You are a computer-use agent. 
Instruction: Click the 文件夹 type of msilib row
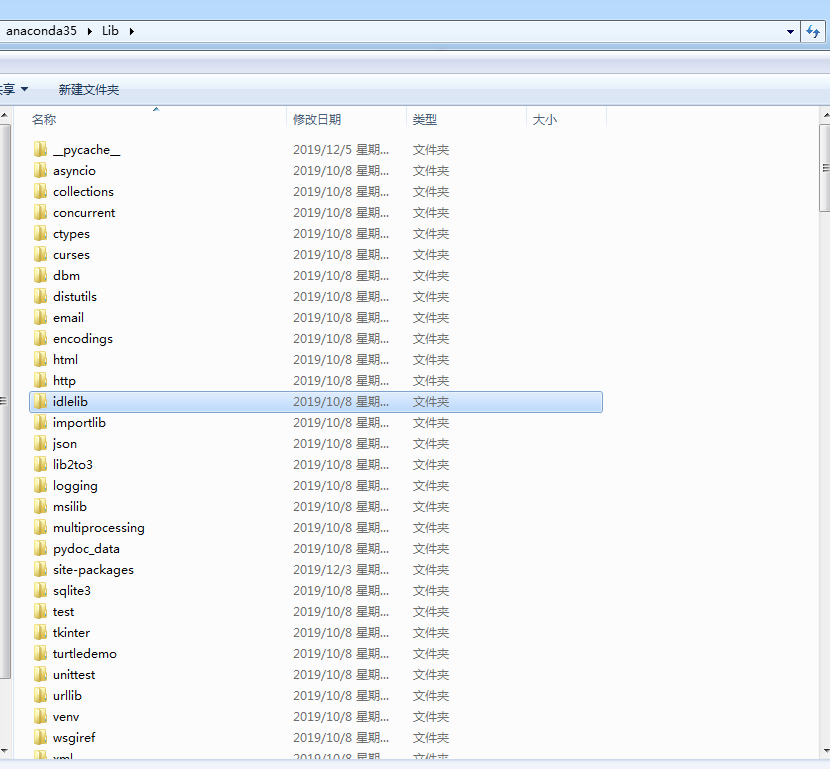point(431,506)
